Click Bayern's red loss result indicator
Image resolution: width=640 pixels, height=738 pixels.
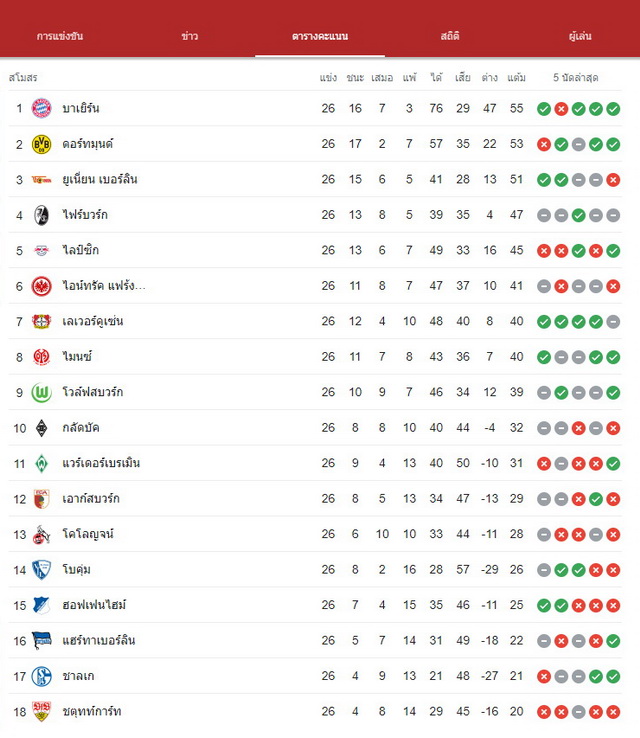pos(561,109)
